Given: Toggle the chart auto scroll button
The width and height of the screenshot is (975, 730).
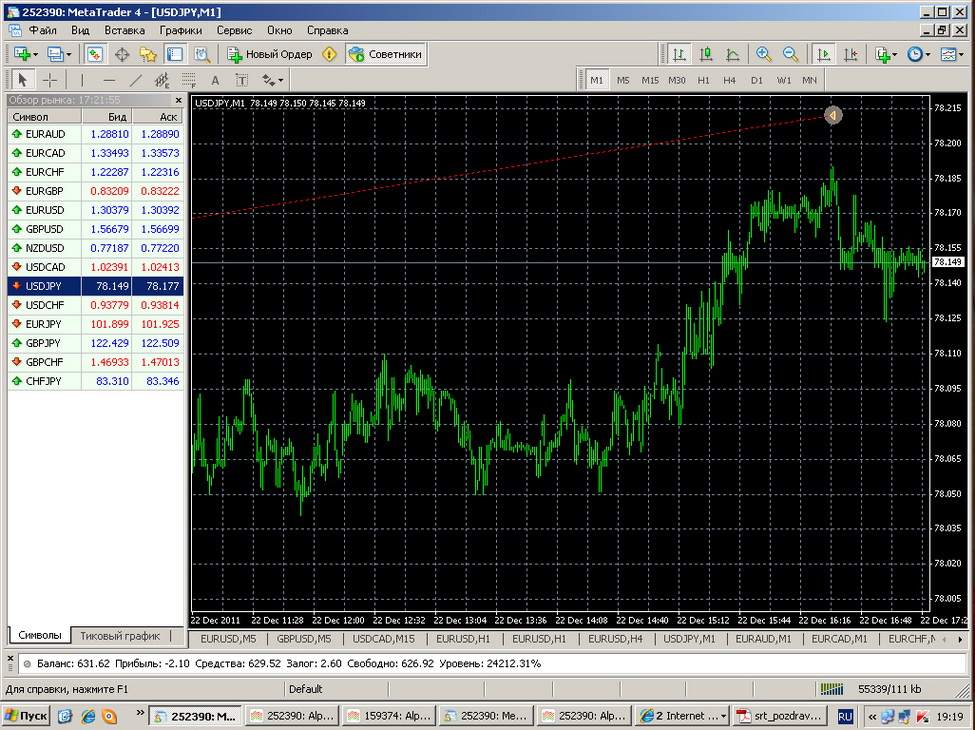Looking at the screenshot, I should 824,54.
